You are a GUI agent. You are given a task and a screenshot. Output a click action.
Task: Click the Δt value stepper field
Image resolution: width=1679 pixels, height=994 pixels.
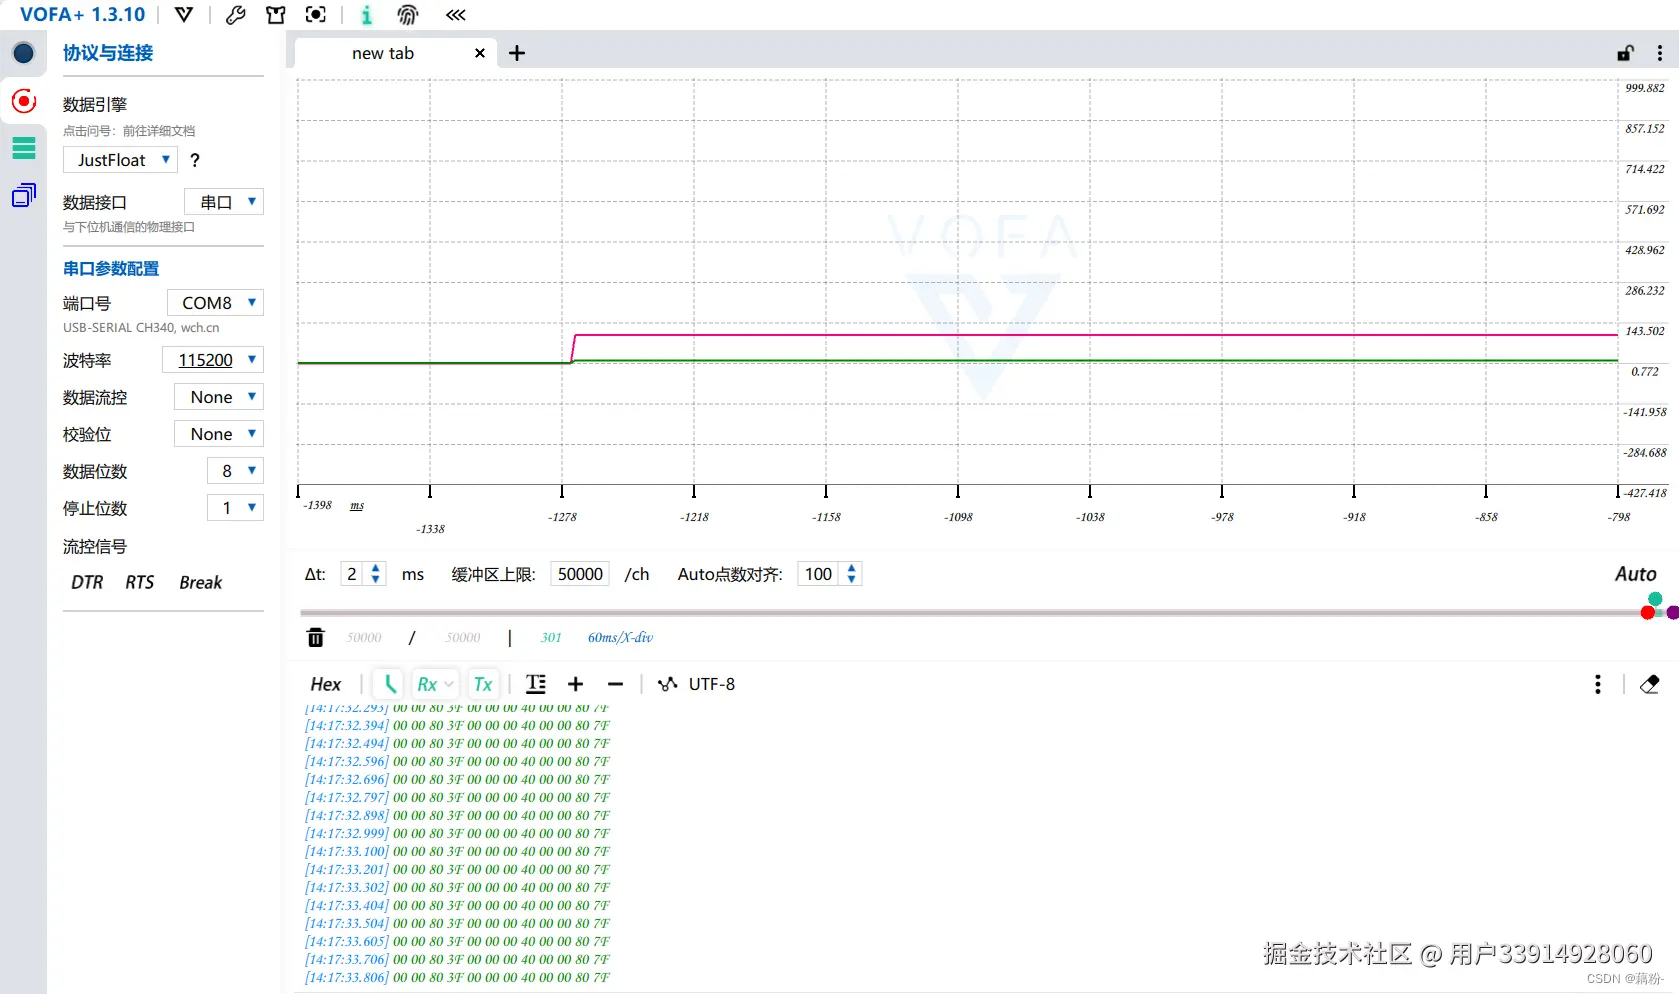tap(362, 574)
